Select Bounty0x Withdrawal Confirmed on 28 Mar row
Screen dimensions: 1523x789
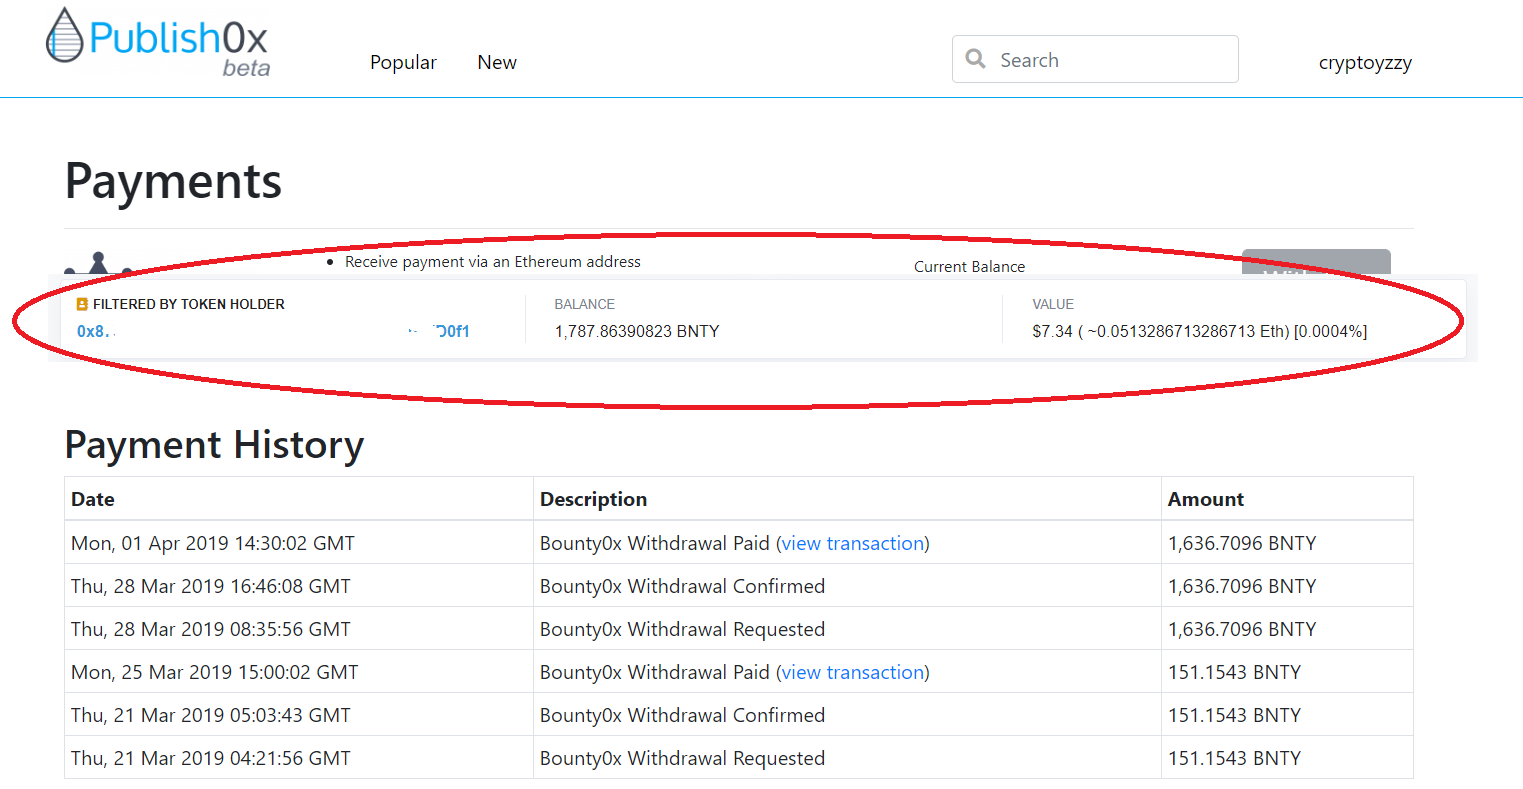pos(682,586)
